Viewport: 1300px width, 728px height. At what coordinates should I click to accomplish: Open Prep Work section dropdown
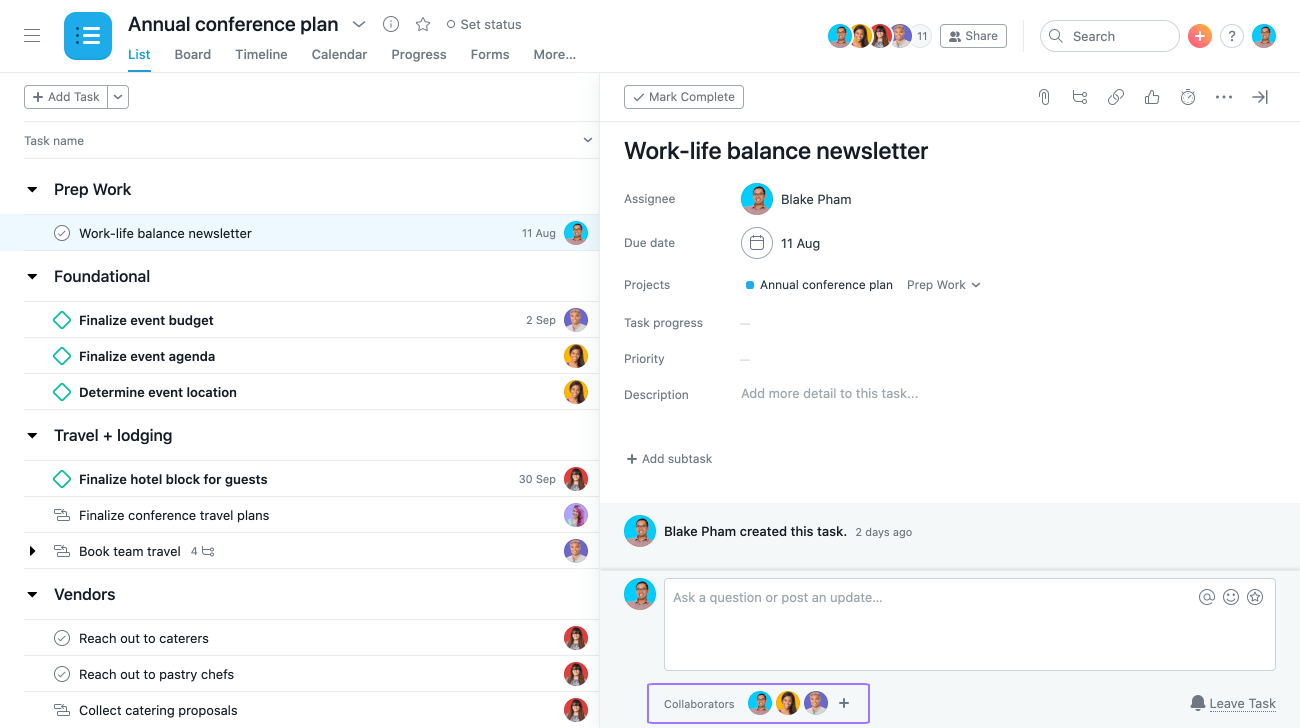coord(944,285)
